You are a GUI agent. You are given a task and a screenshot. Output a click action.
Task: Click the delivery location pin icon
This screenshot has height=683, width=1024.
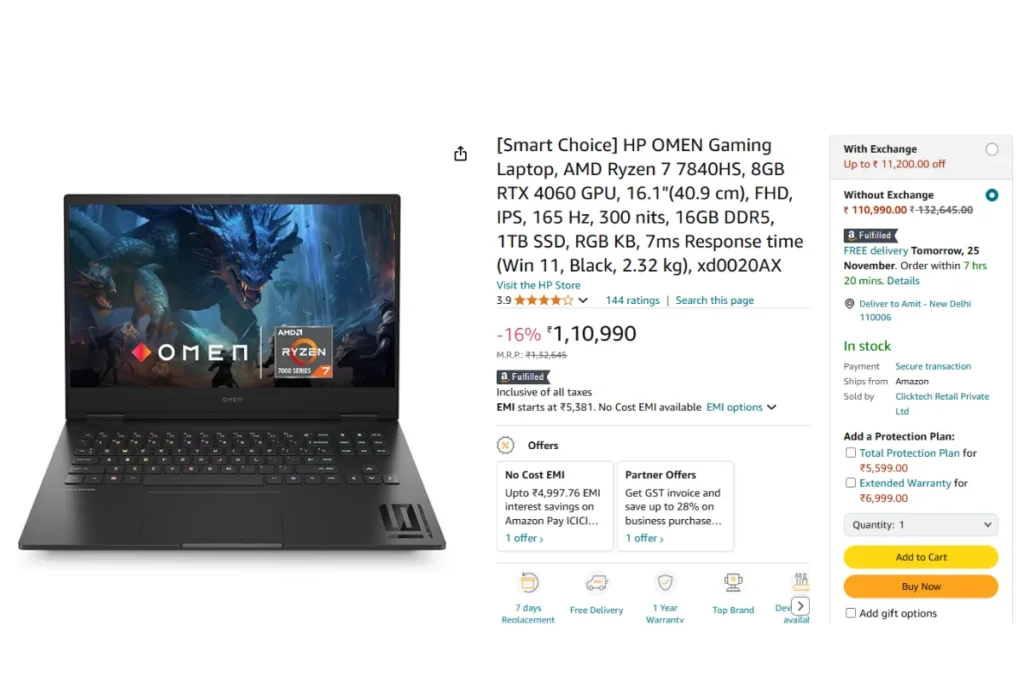850,304
